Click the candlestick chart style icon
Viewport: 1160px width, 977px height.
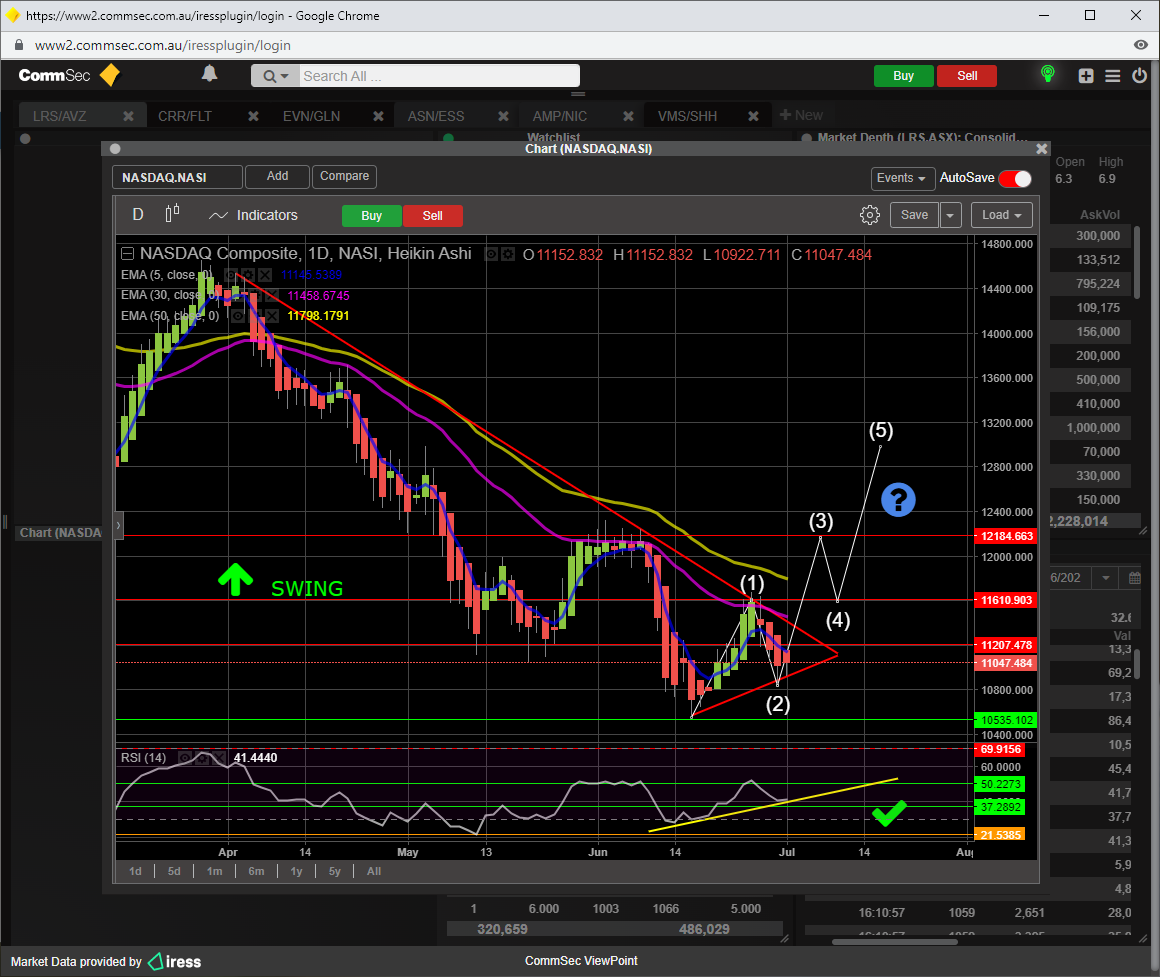click(x=173, y=214)
